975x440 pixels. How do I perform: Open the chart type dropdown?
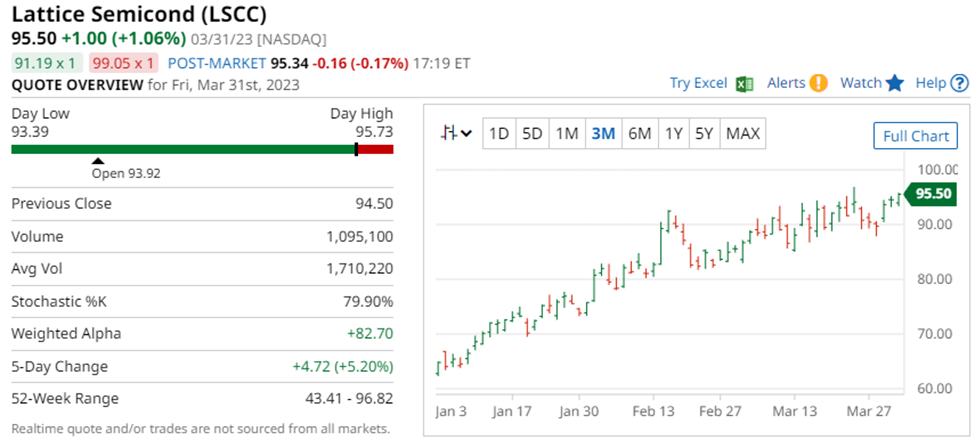coord(457,133)
